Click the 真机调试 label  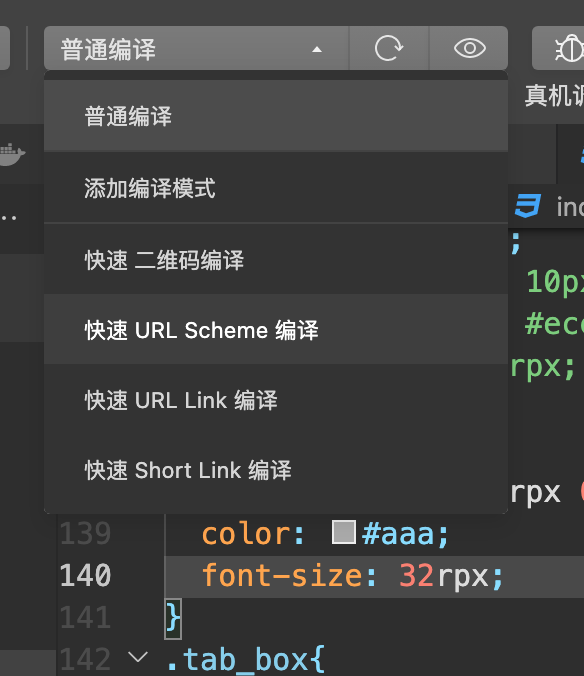[x=554, y=95]
